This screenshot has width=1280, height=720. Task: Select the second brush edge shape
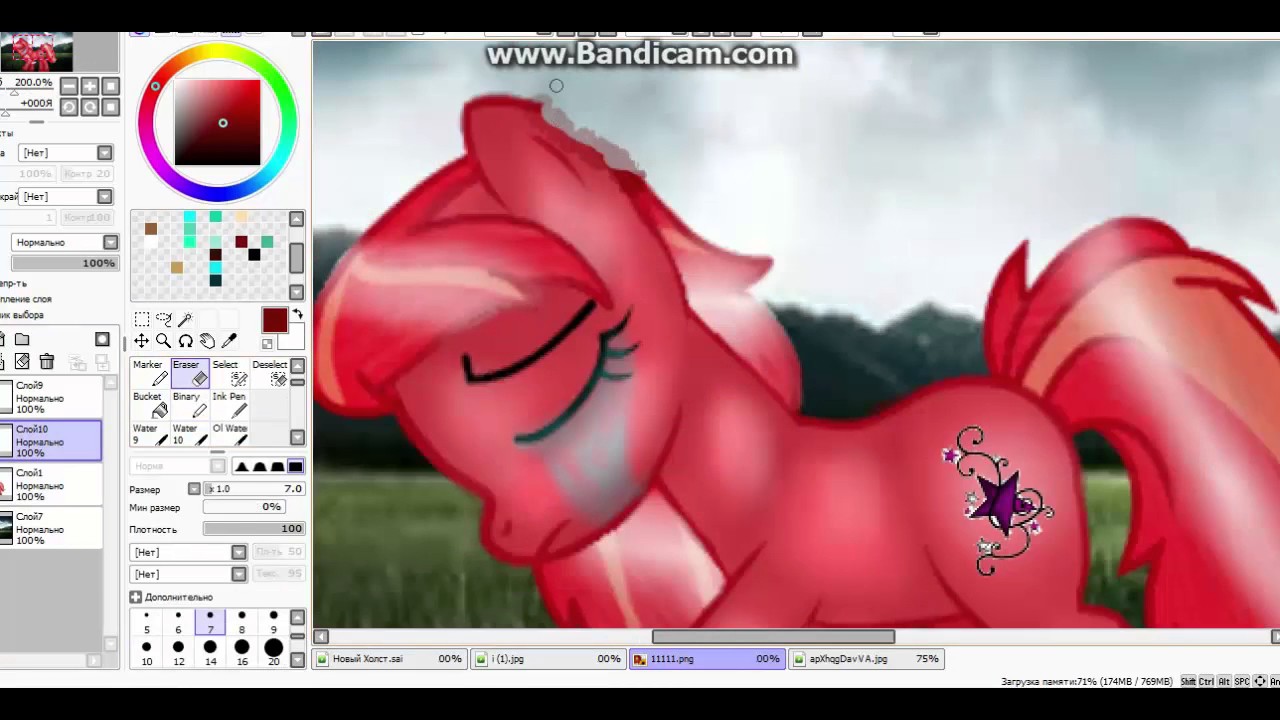260,466
